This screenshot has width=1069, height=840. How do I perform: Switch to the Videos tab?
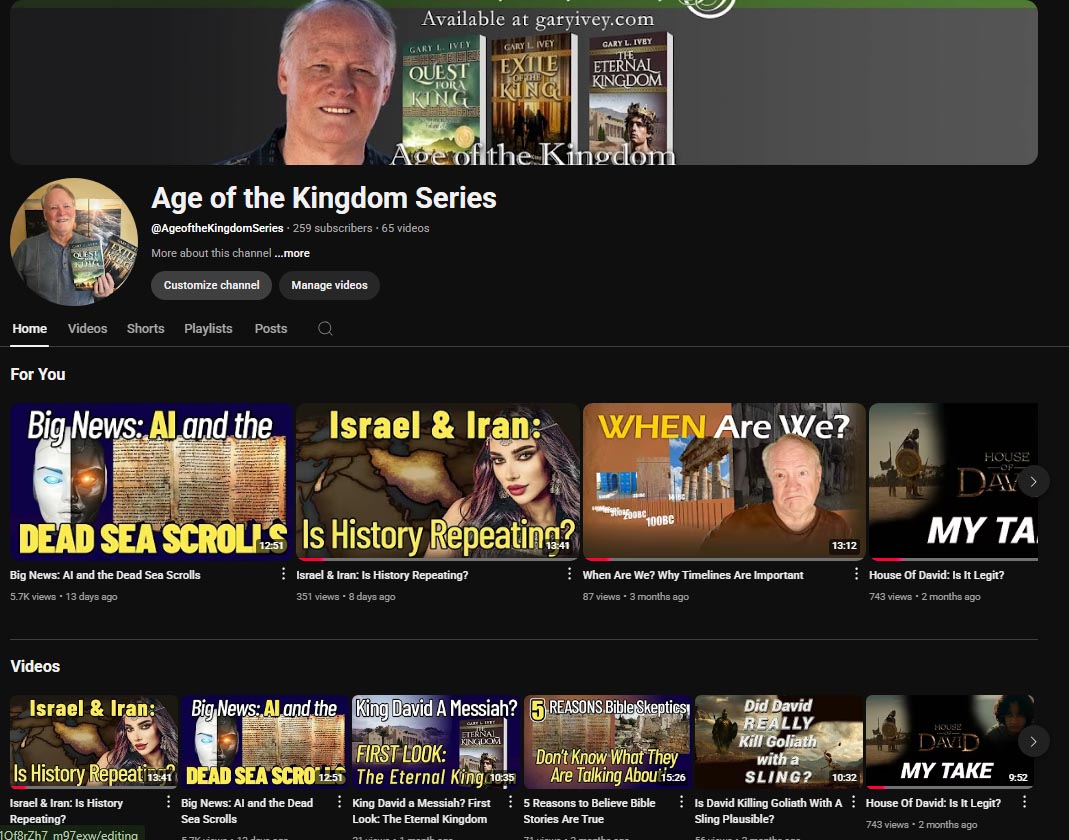[x=87, y=329]
